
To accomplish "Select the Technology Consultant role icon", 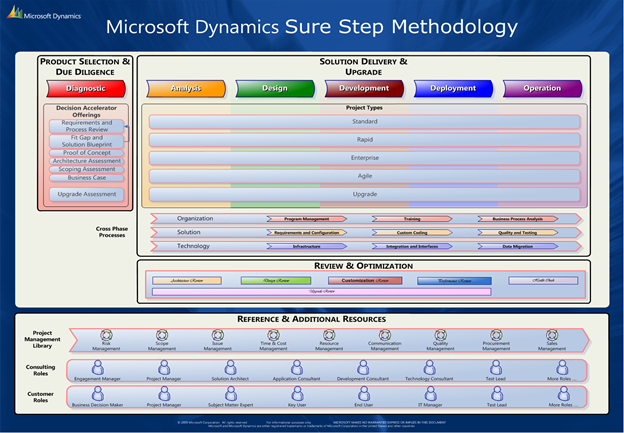I will pos(429,368).
